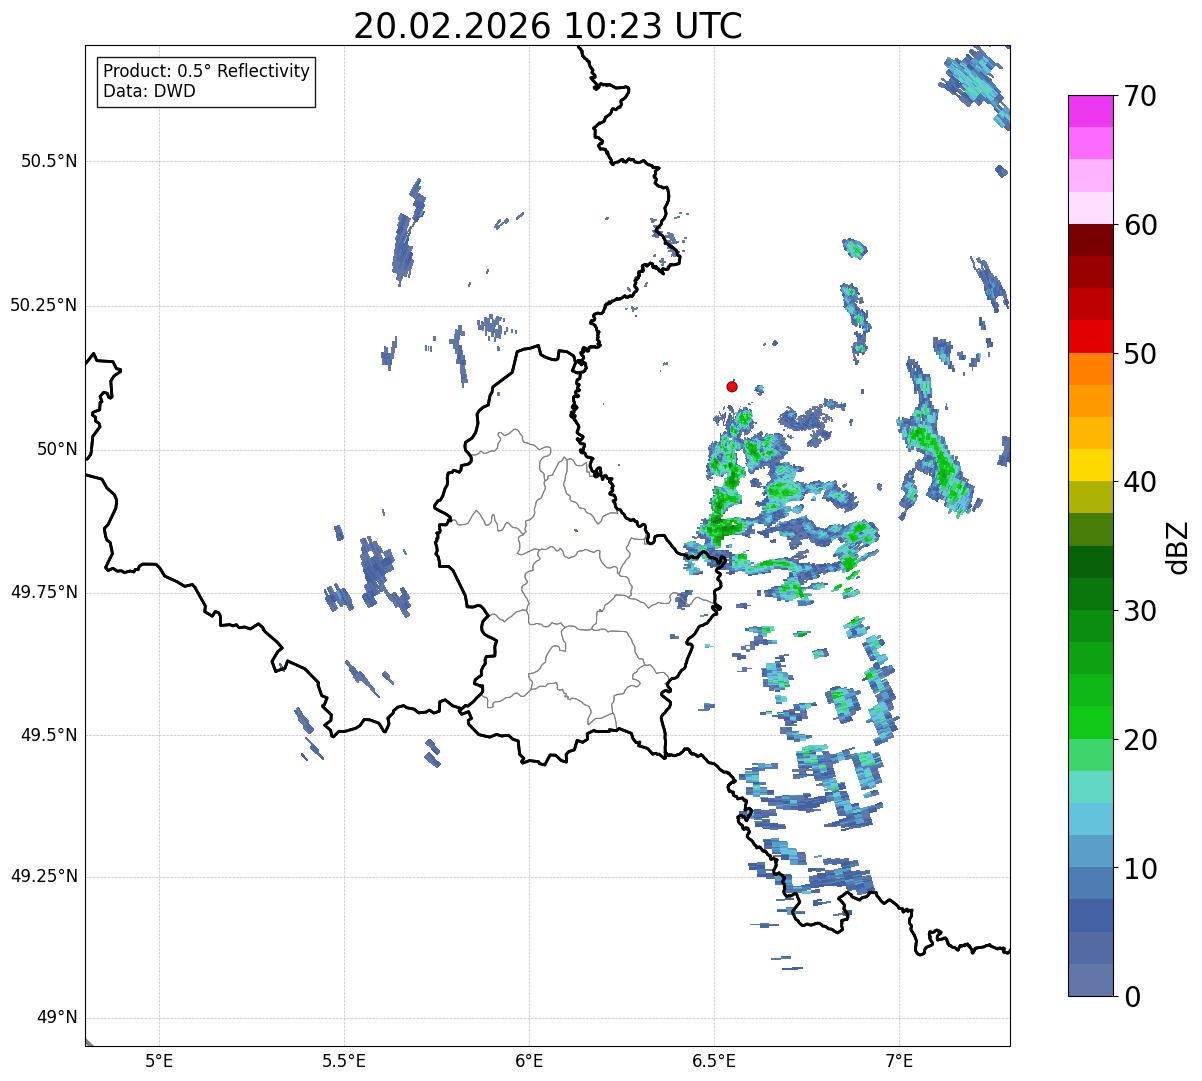Click the red station marker dot
The image size is (1202, 1081).
click(x=732, y=386)
